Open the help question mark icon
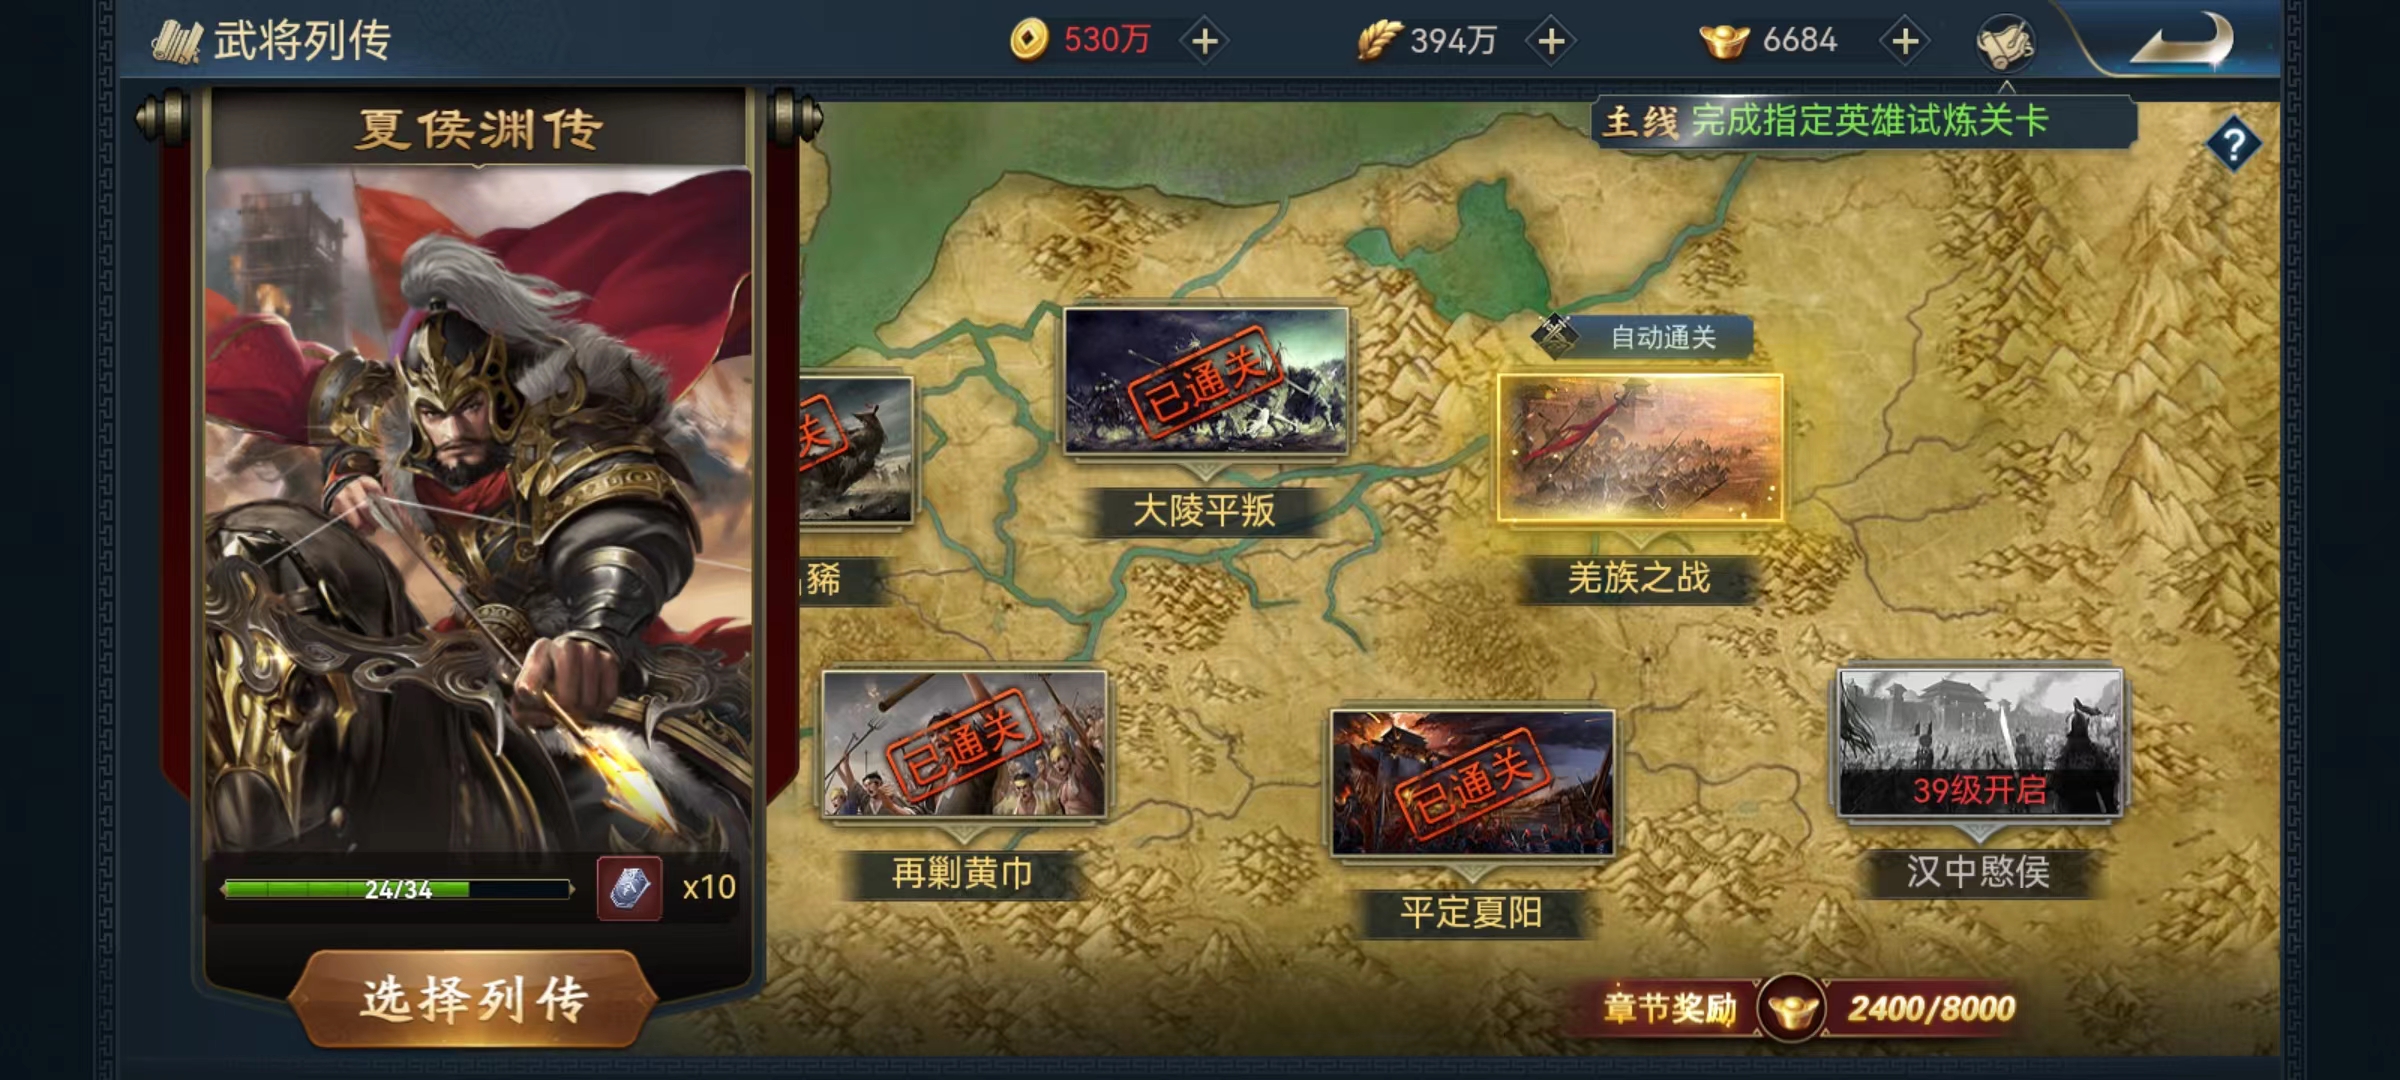Image resolution: width=2400 pixels, height=1080 pixels. point(2232,146)
